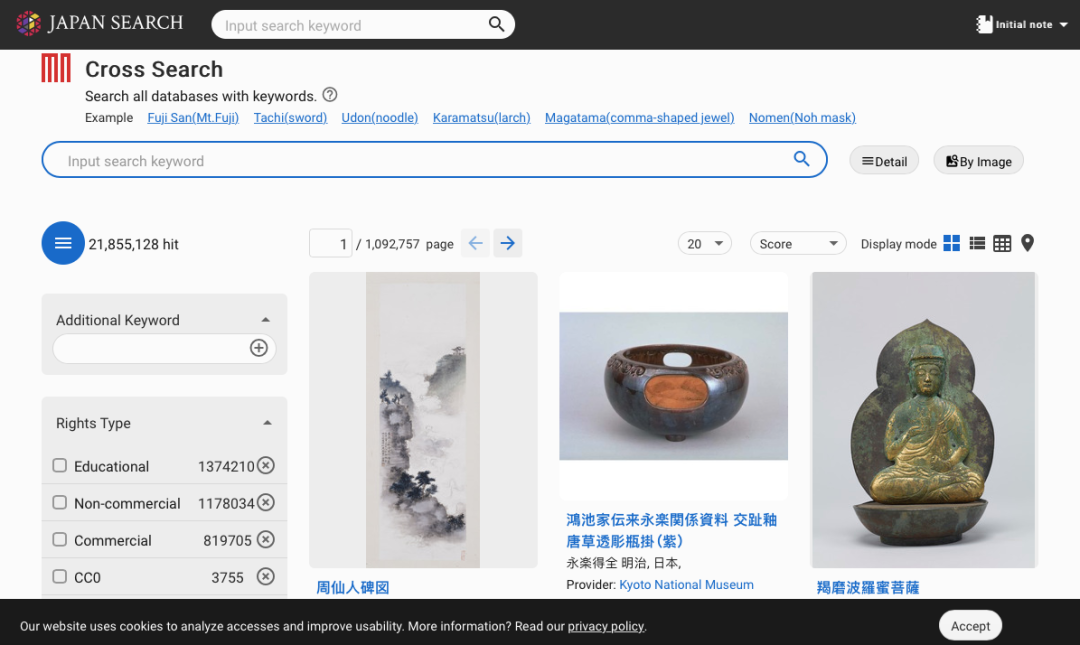Click the Magatama(comma-shaped jewel) example link

tap(639, 118)
